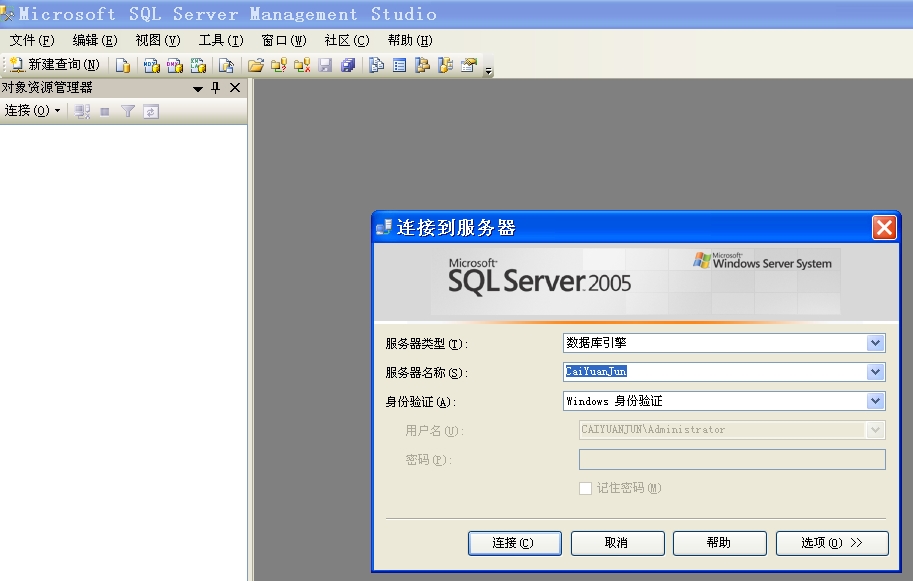Show the Object Explorer from toolbar
Screen dimensions: 913x581
tap(422, 65)
